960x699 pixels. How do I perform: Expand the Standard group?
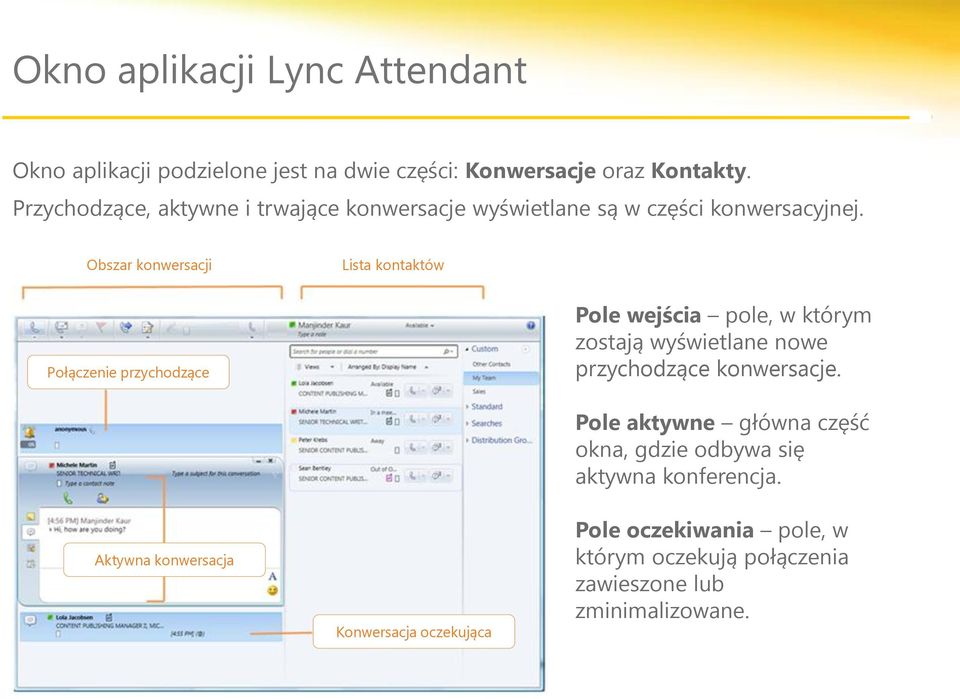[x=468, y=406]
